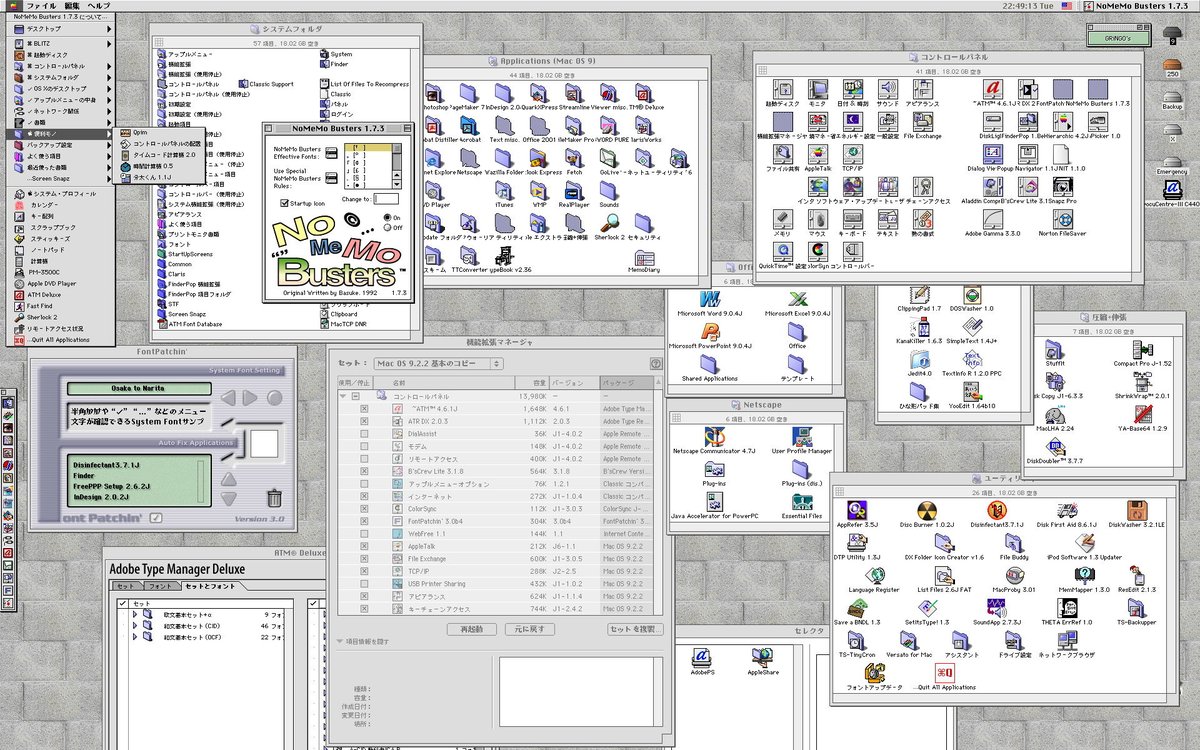Open the Jedit4.0 icon

tap(919, 359)
